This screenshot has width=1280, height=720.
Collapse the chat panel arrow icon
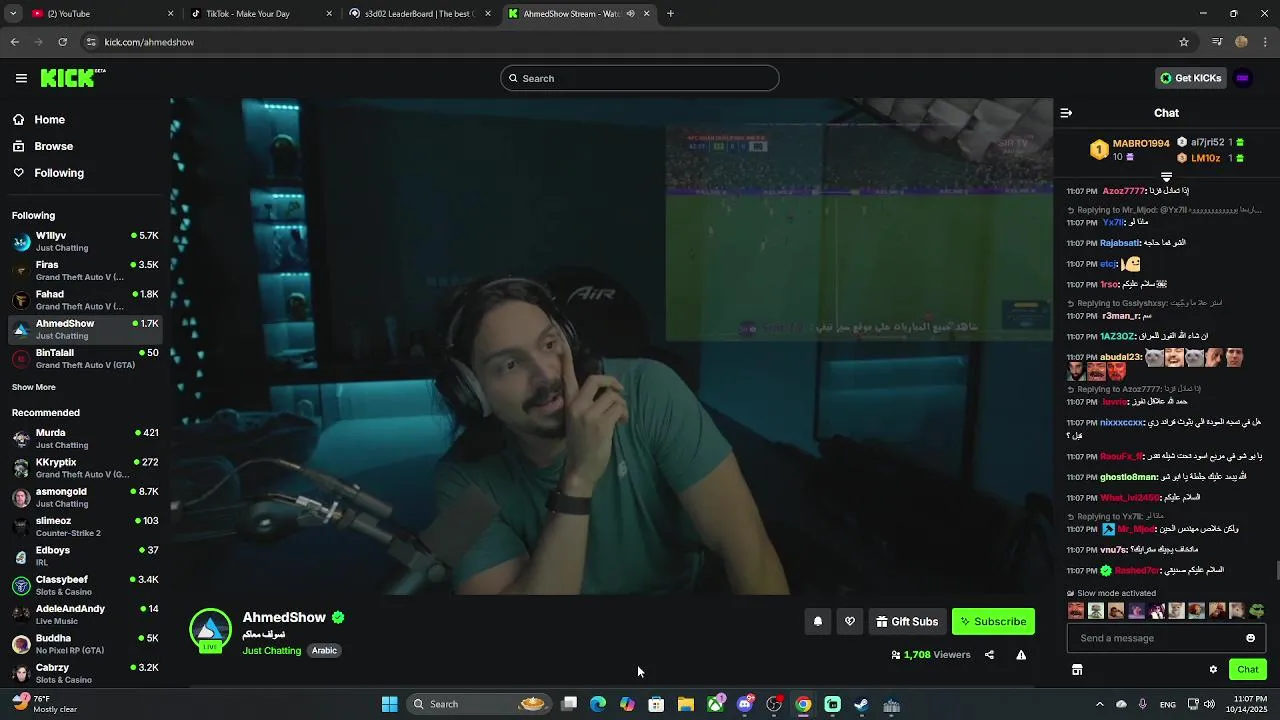pyautogui.click(x=1066, y=113)
